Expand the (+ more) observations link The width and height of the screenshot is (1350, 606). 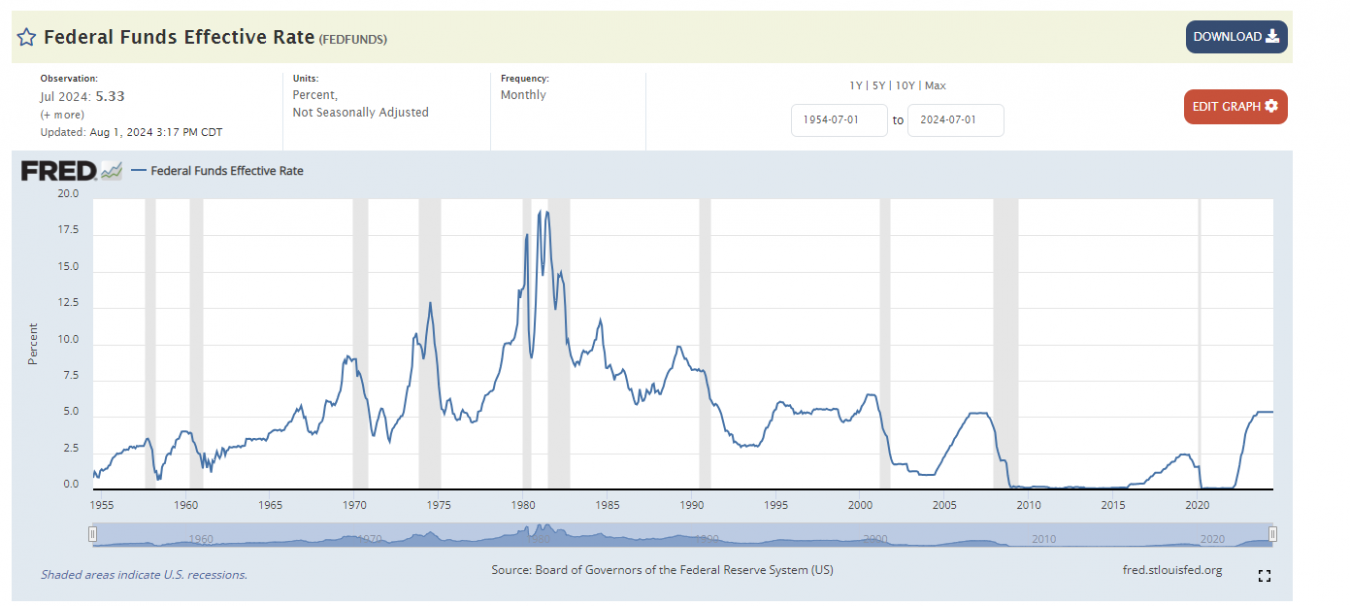(x=62, y=115)
